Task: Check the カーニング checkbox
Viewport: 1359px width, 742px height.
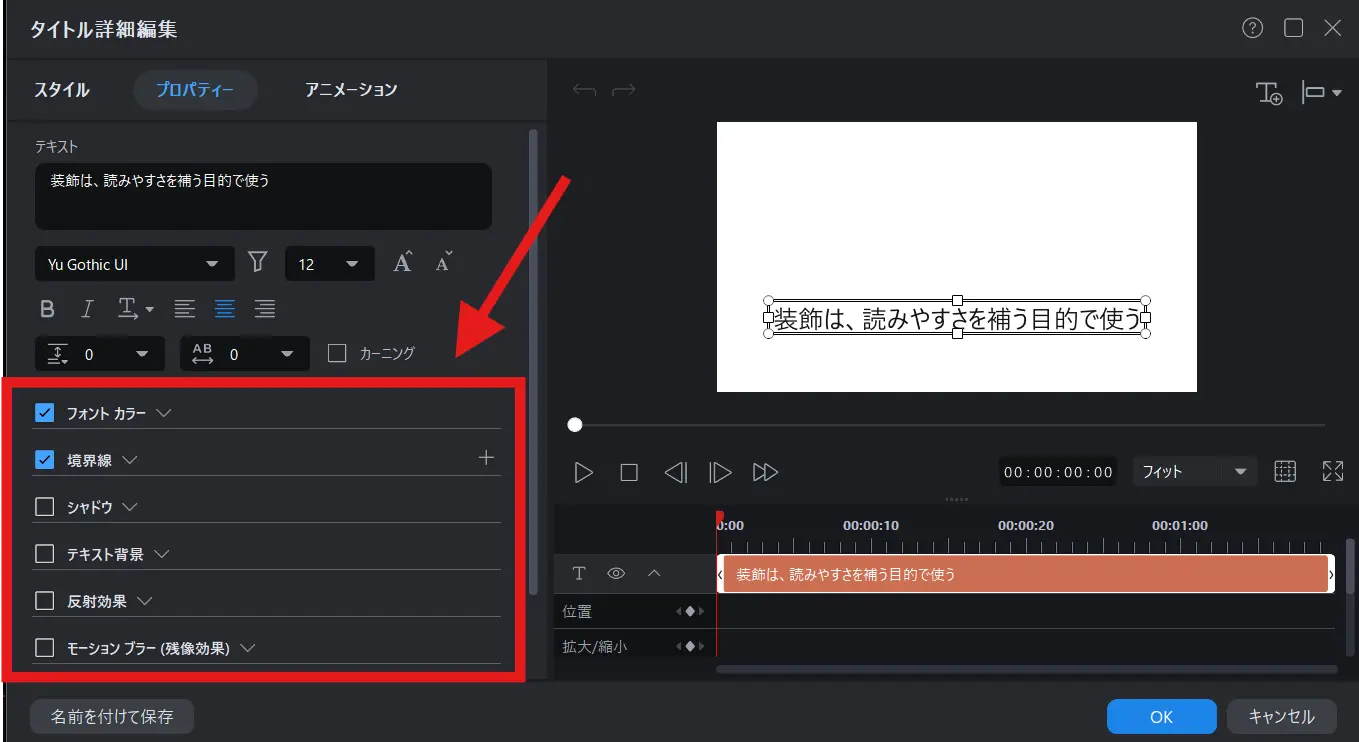Action: 337,353
